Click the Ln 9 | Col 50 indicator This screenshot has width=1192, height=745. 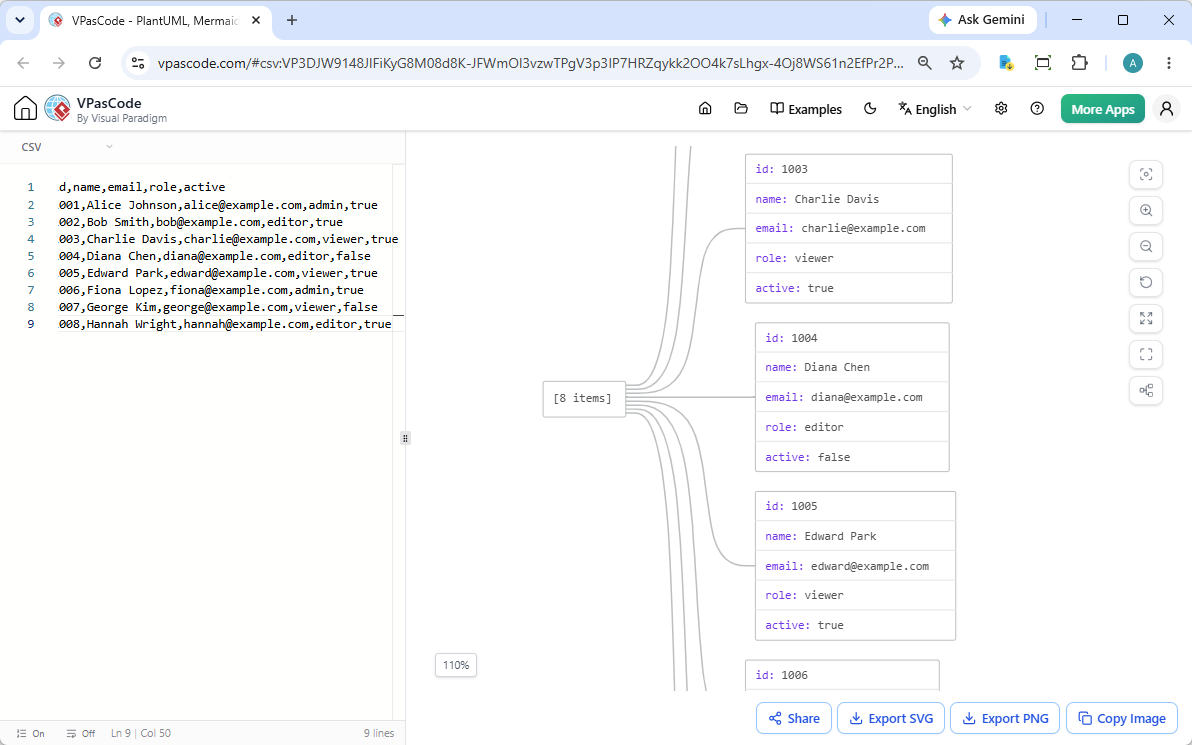click(141, 734)
